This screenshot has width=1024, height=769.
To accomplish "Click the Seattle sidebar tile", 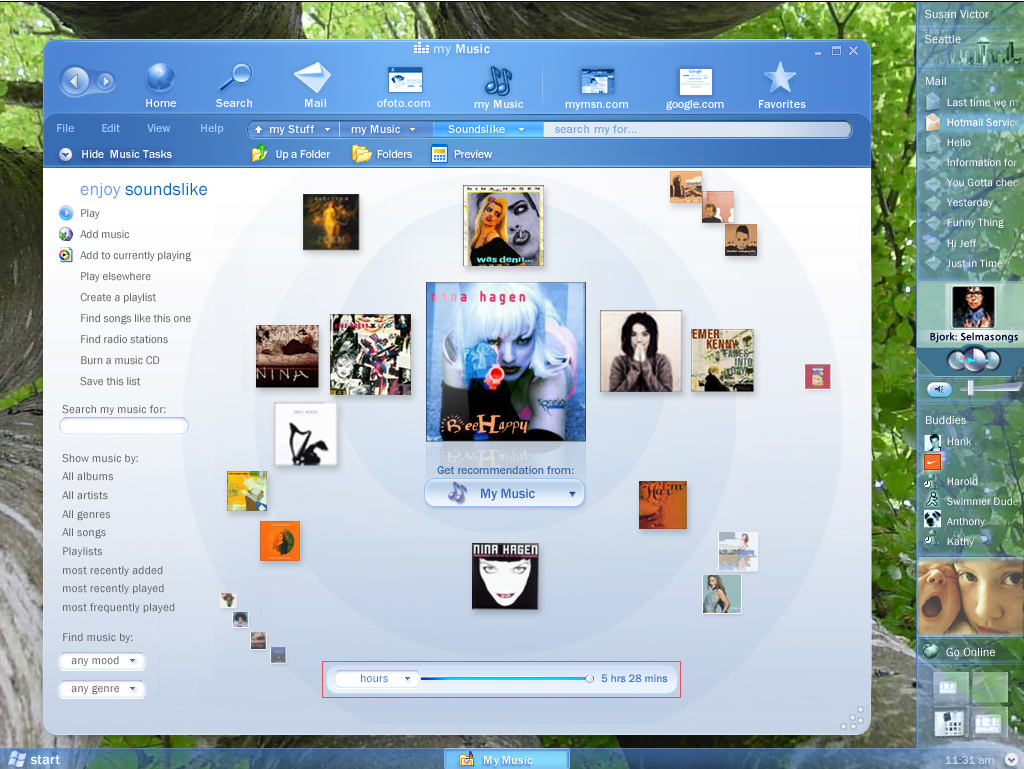I will pos(970,48).
